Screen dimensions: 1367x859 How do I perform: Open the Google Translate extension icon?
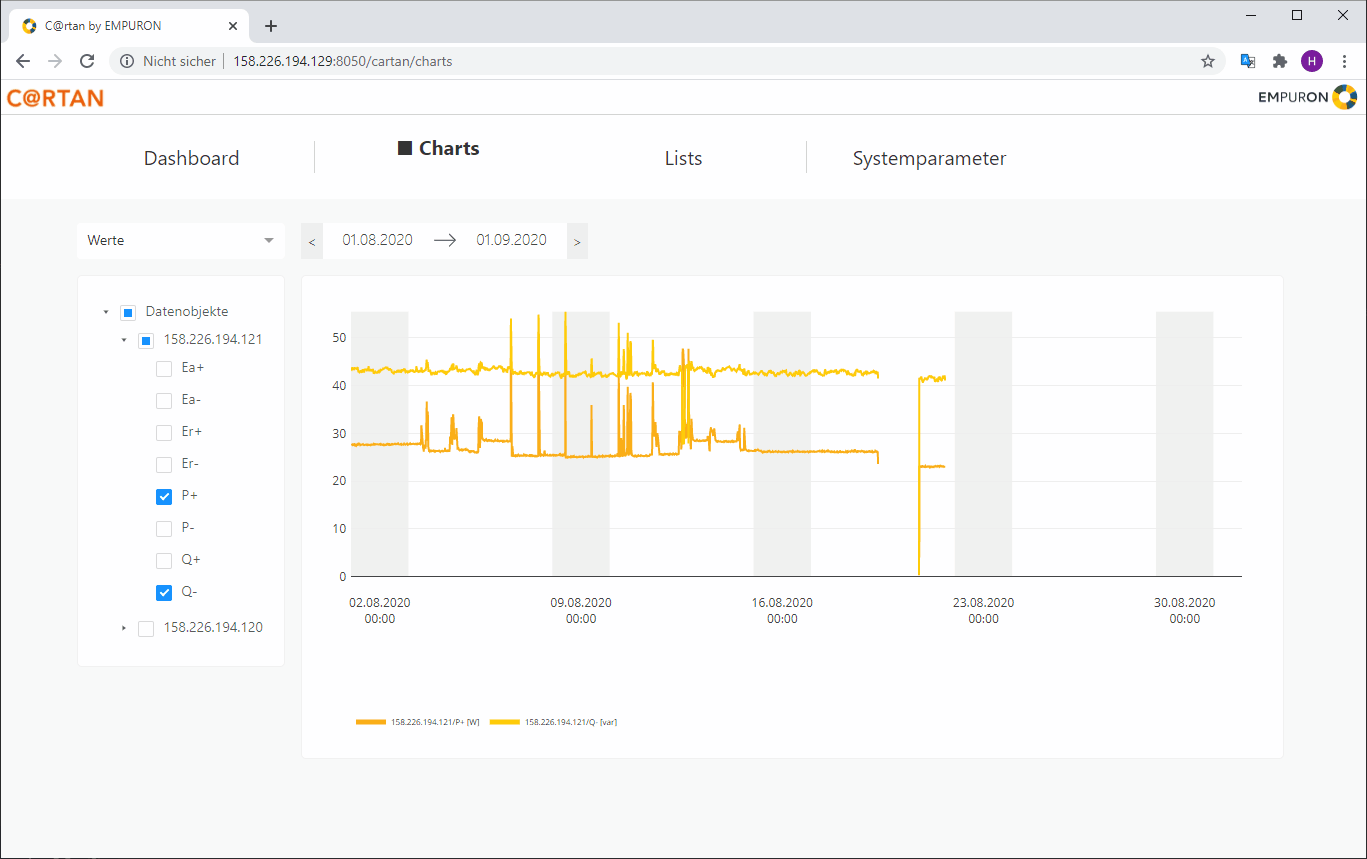pos(1248,61)
